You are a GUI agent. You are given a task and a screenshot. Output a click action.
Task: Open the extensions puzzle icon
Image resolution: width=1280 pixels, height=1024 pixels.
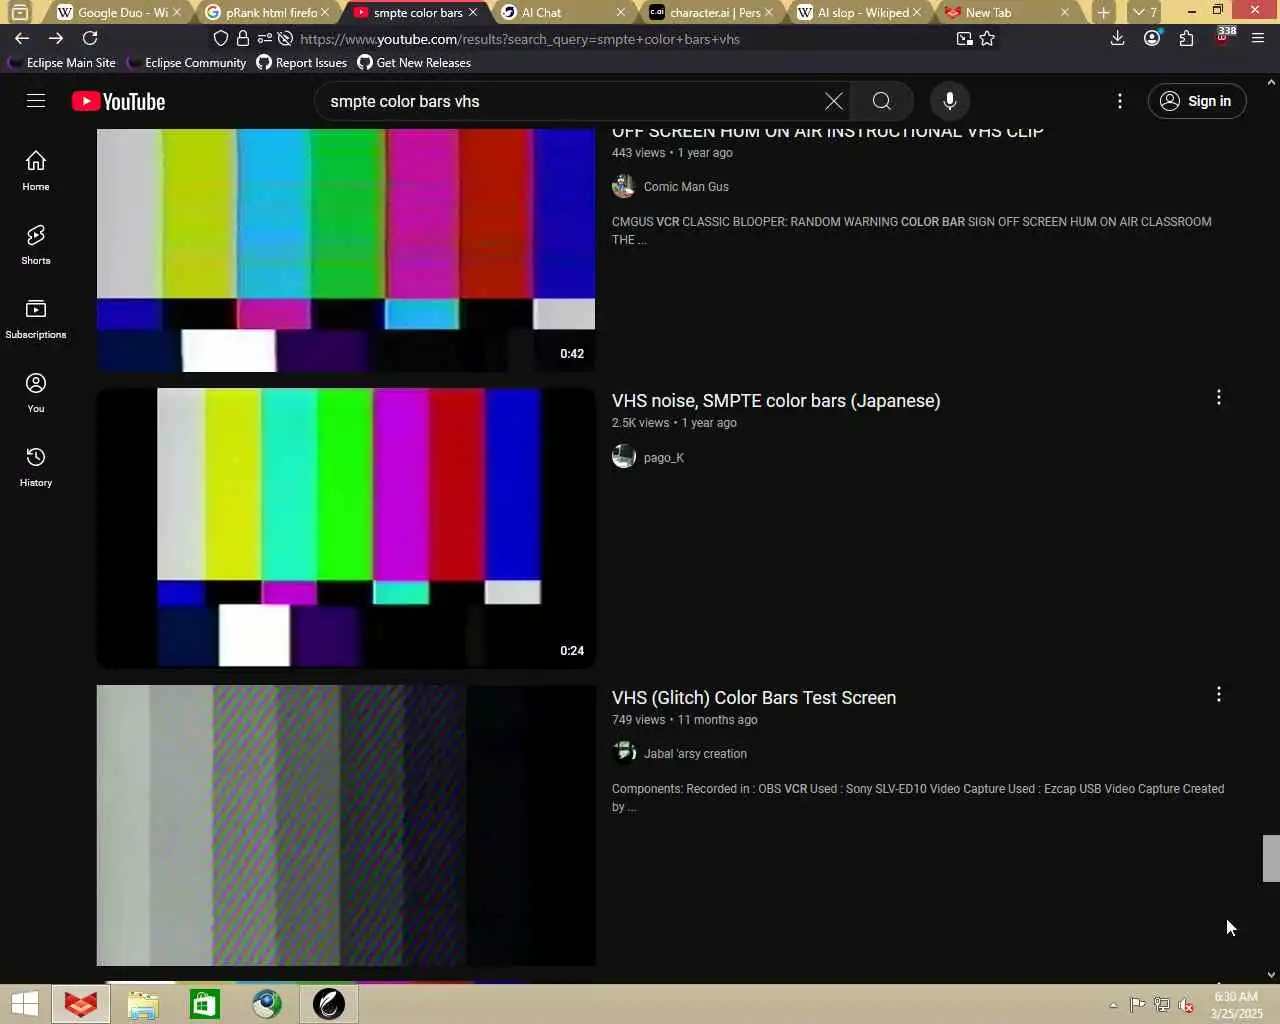[1186, 38]
